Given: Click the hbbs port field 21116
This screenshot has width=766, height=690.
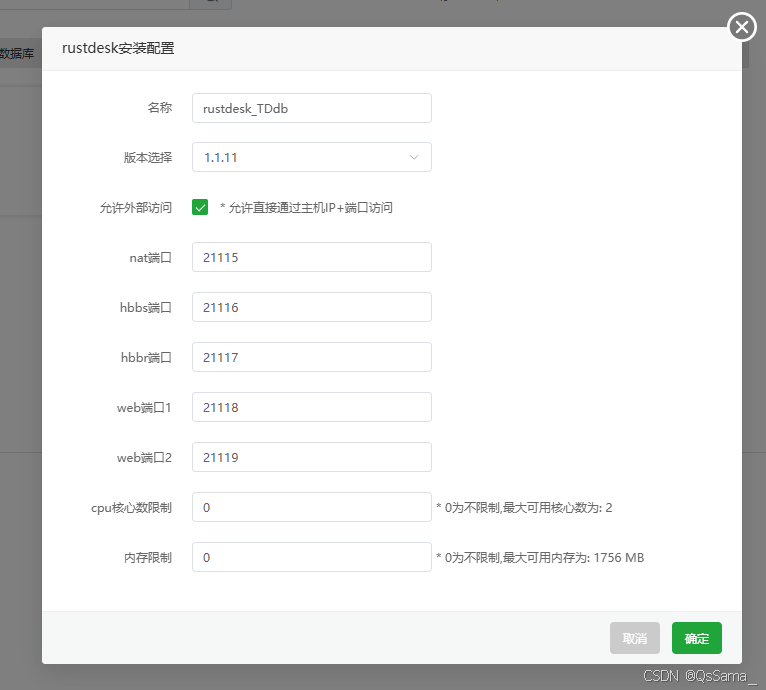Looking at the screenshot, I should click(x=312, y=307).
